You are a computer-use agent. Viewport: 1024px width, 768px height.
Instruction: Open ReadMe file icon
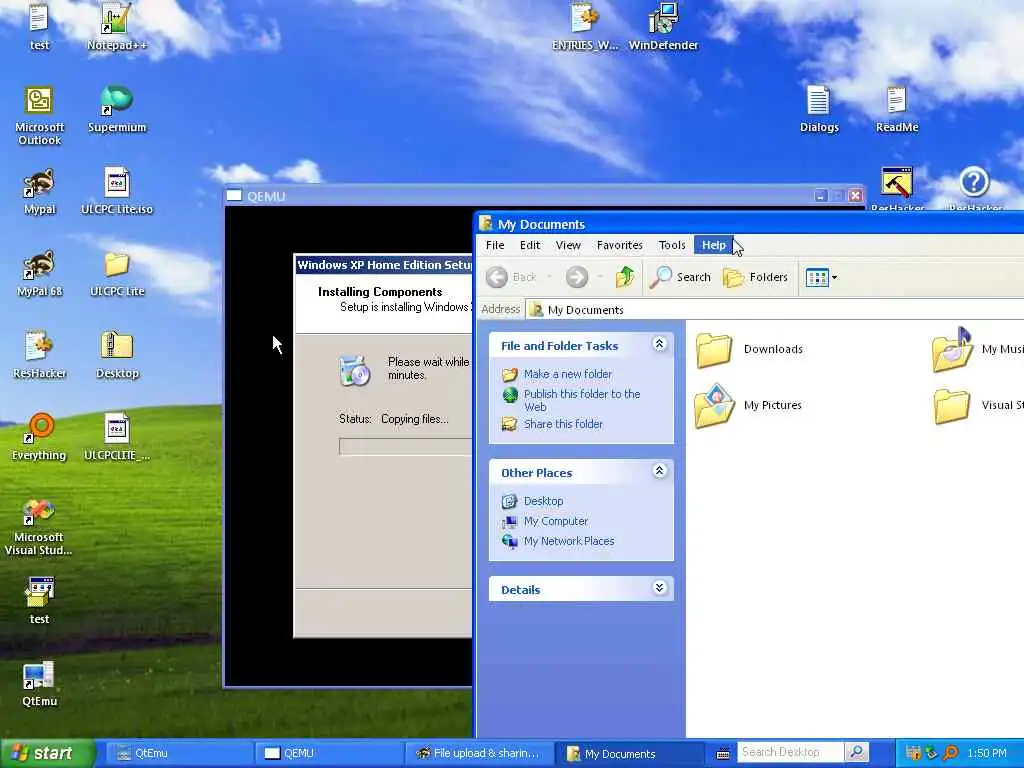coord(897,108)
